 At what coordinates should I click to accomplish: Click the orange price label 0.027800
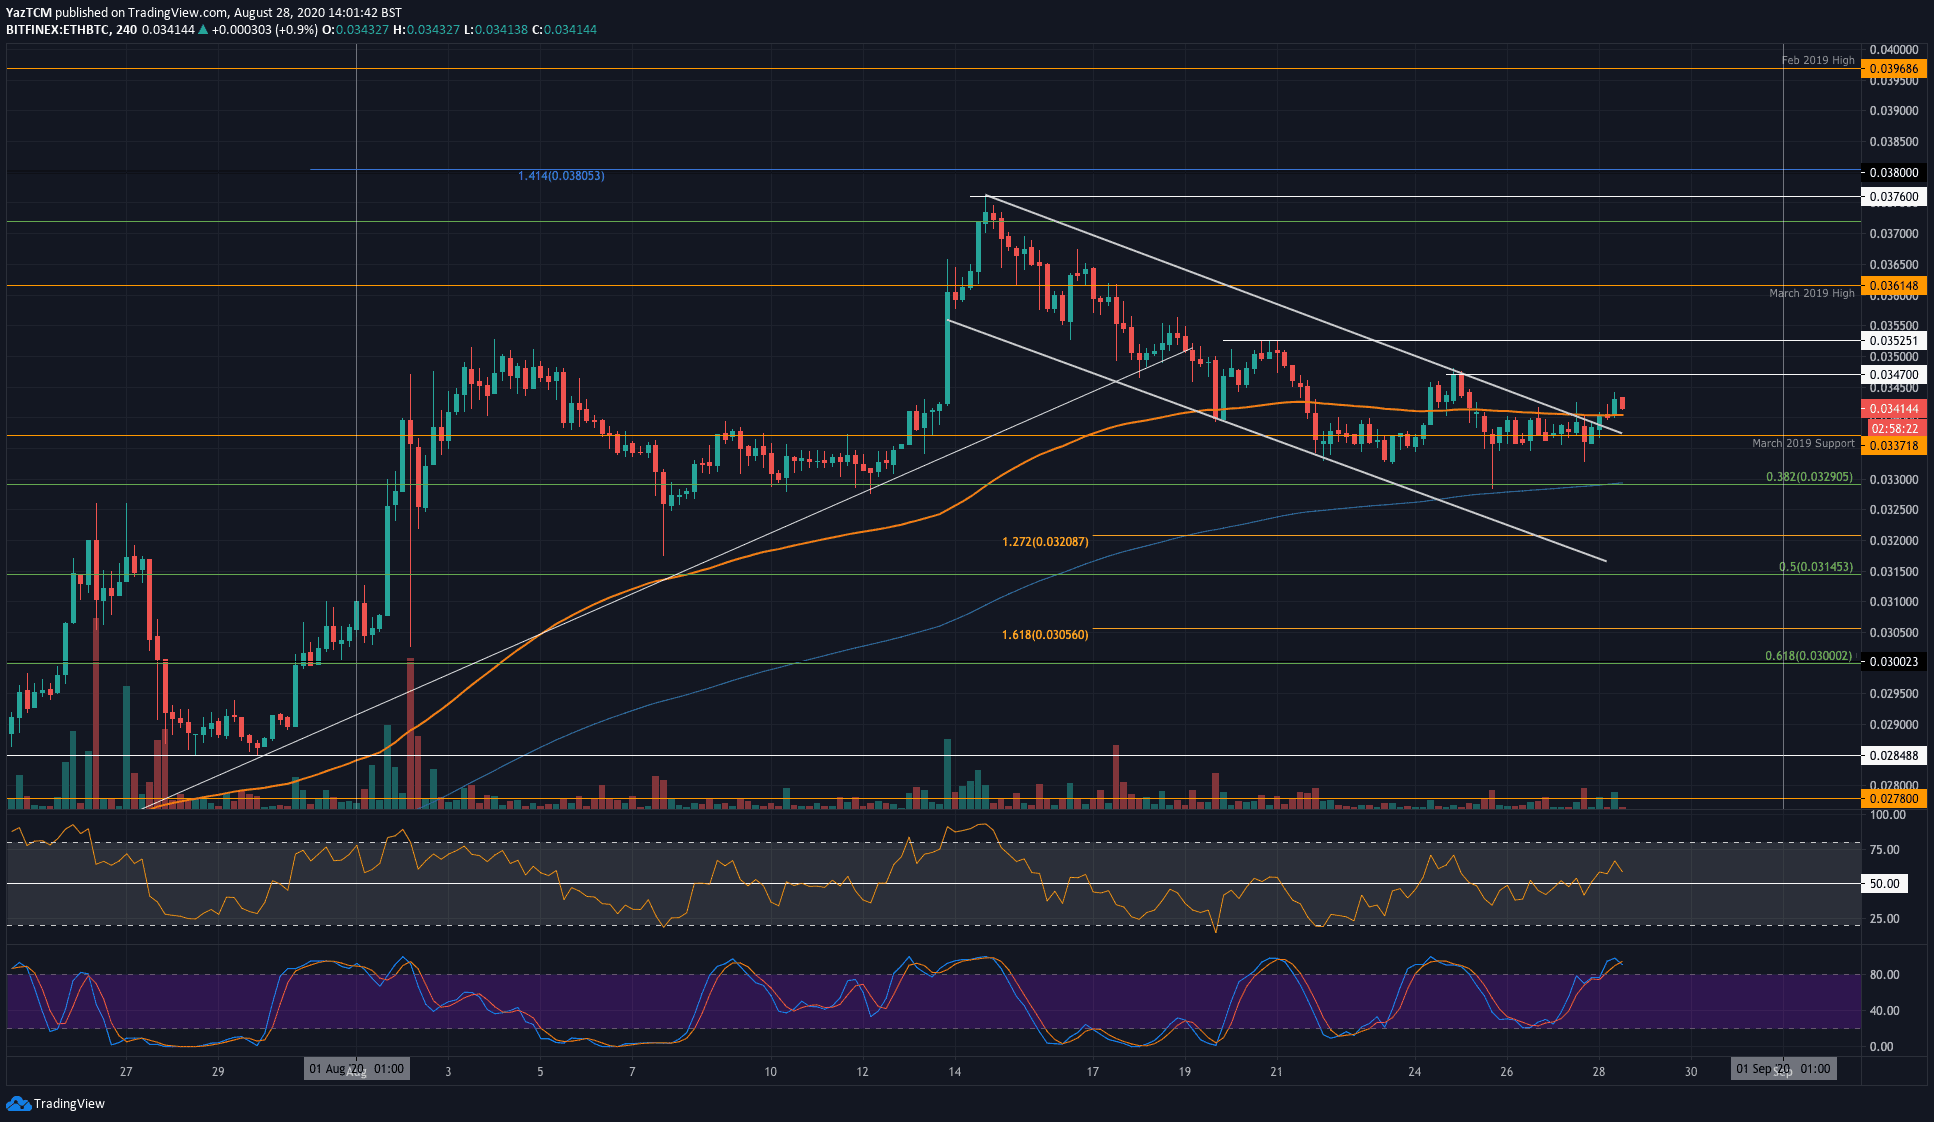pos(1895,799)
